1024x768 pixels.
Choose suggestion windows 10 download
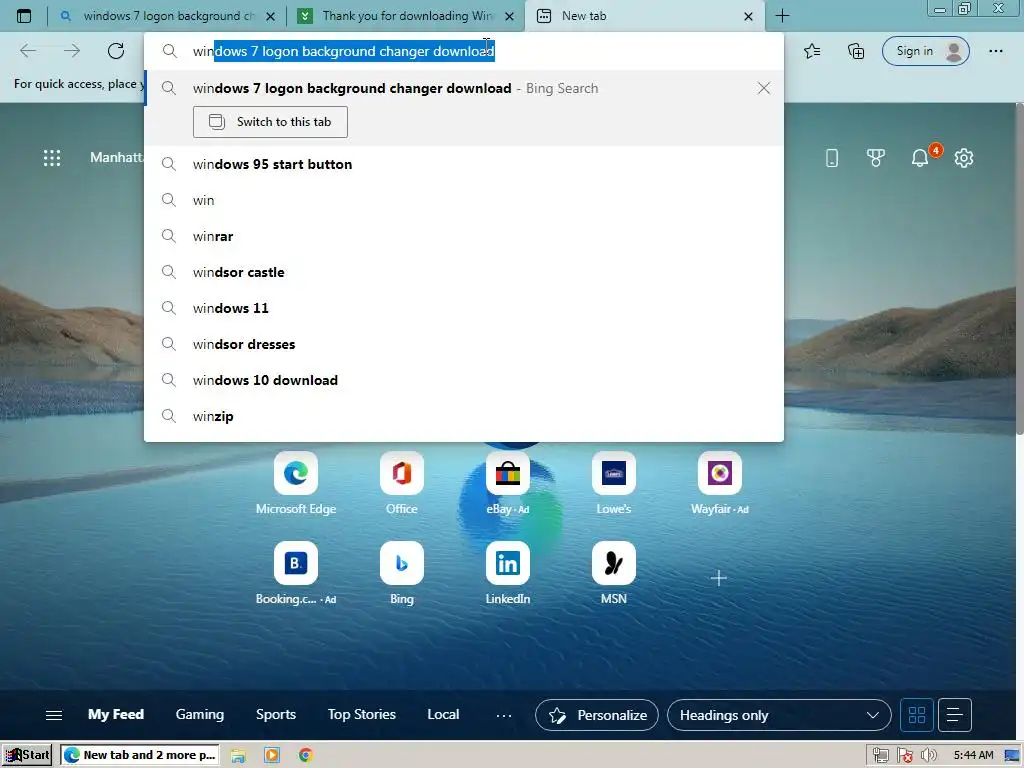(464, 379)
